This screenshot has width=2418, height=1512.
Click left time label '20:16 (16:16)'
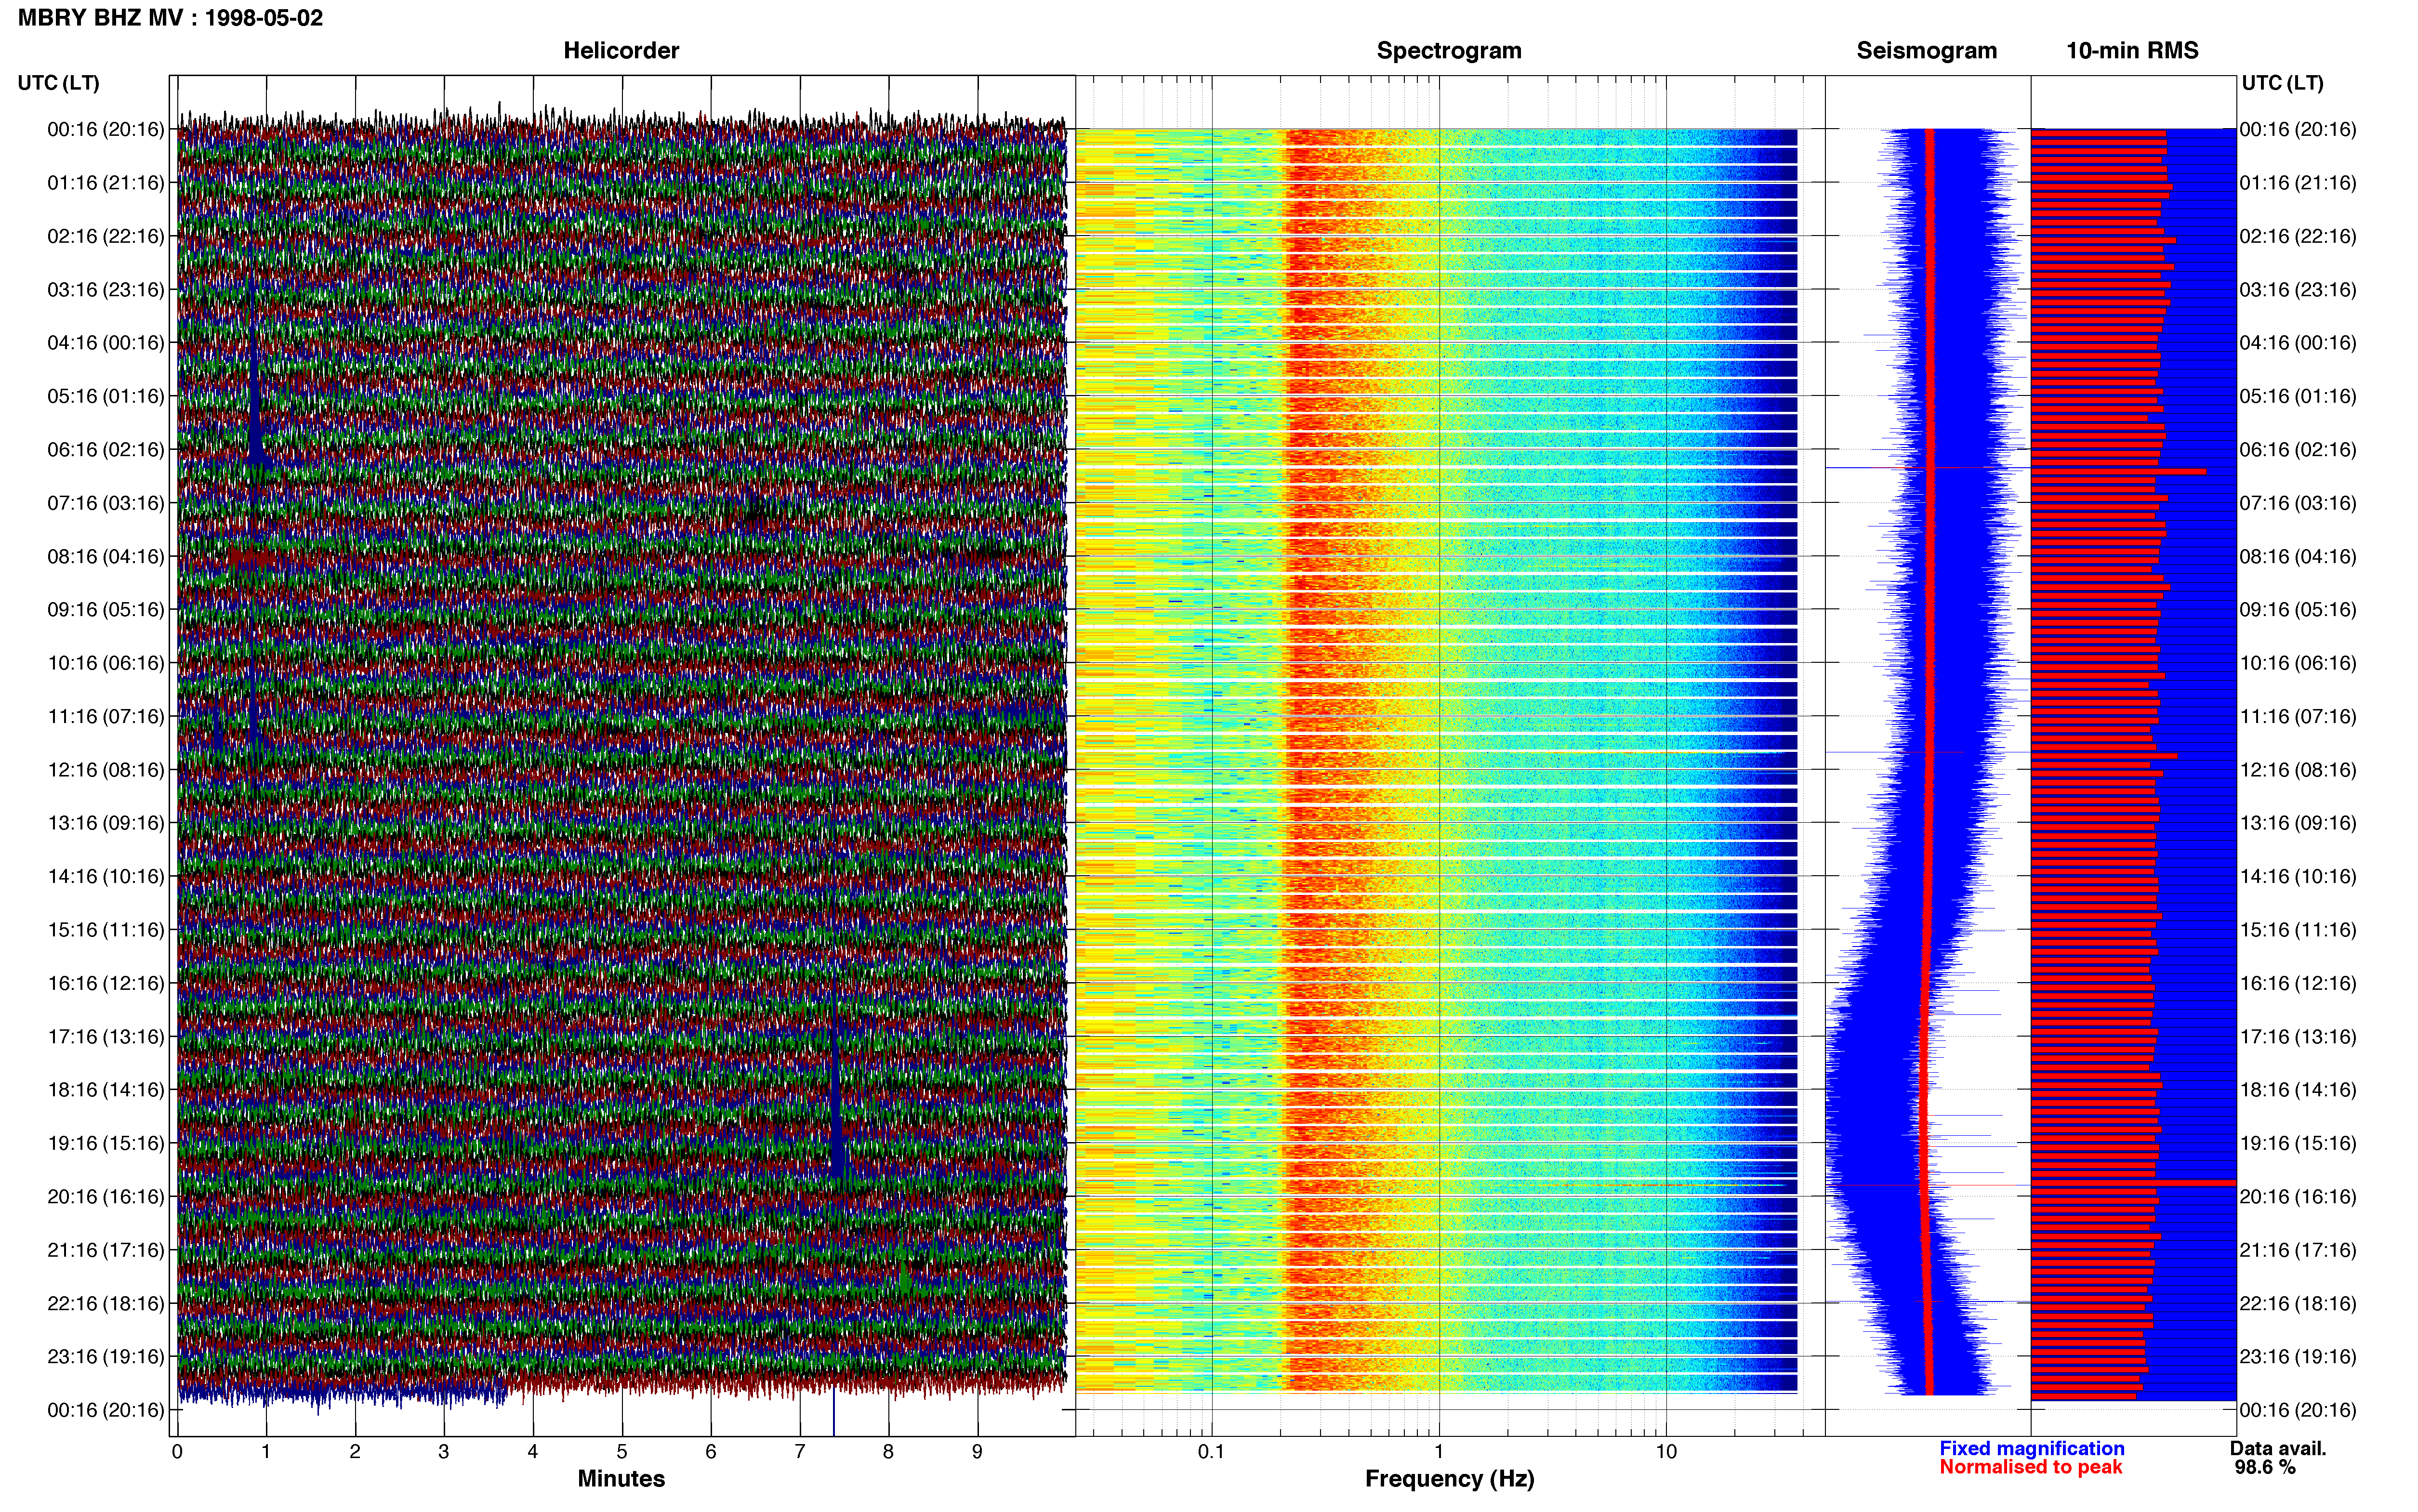106,1197
